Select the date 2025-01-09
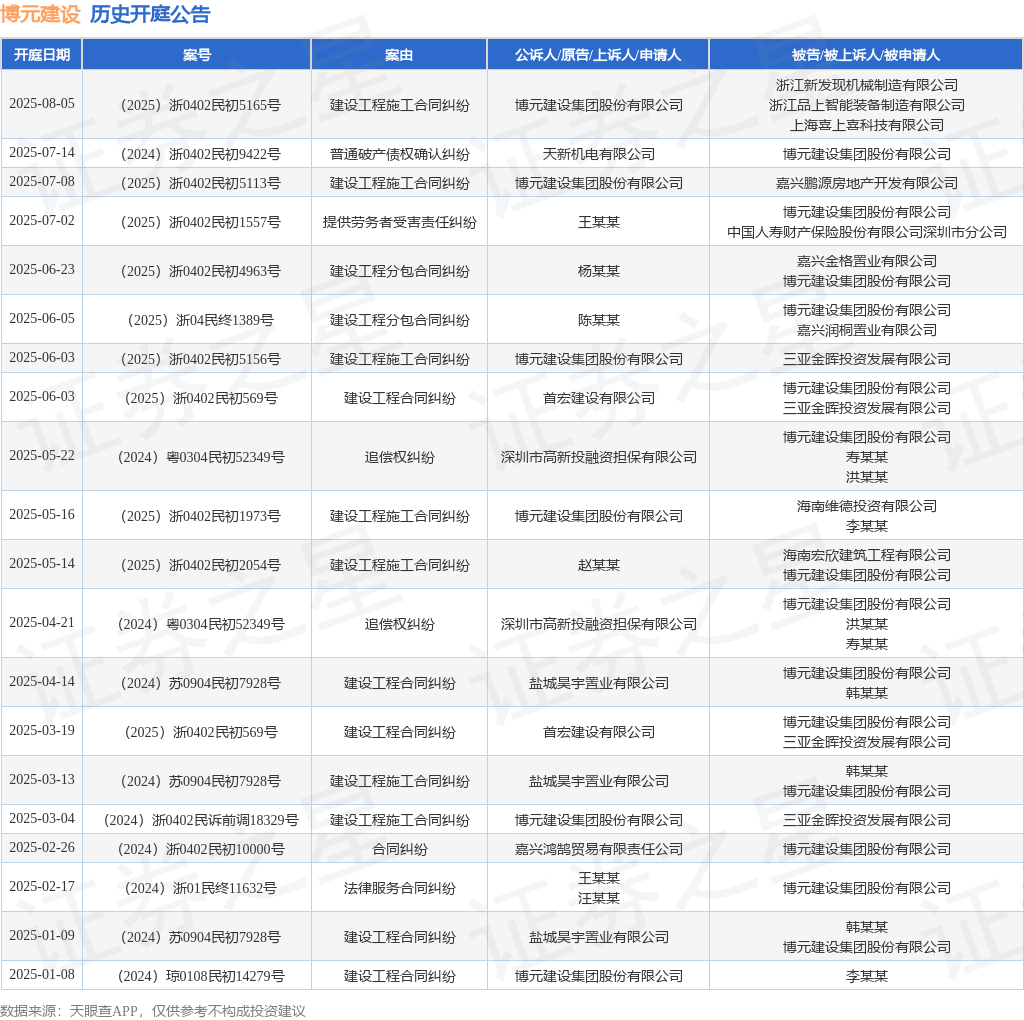 pyautogui.click(x=42, y=936)
